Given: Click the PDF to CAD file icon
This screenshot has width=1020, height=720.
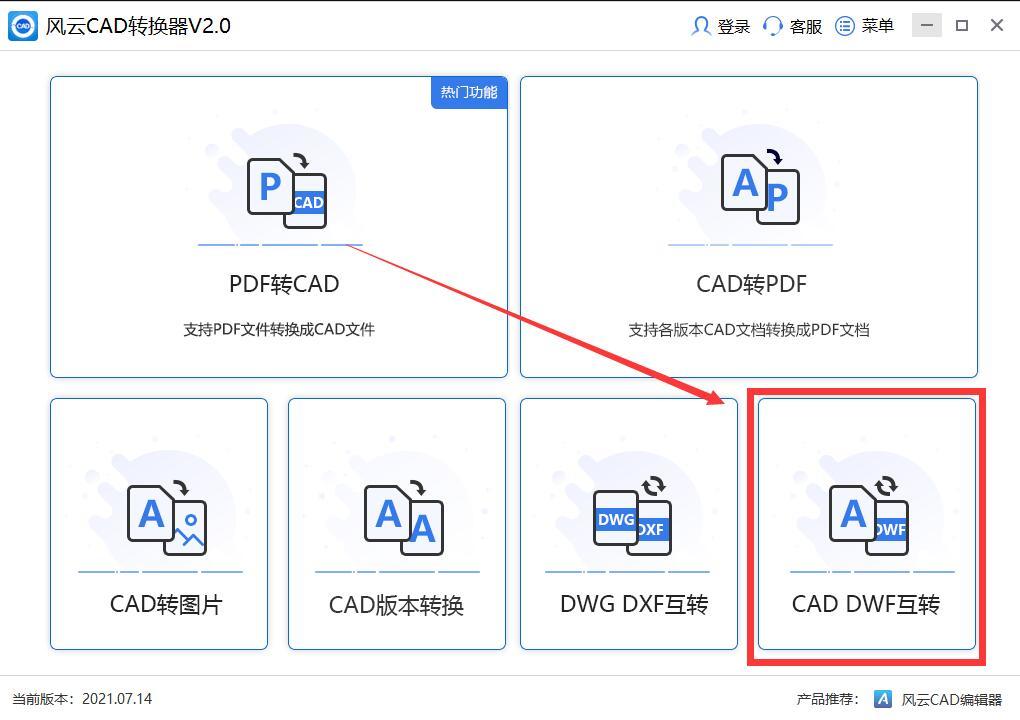Looking at the screenshot, I should (286, 191).
